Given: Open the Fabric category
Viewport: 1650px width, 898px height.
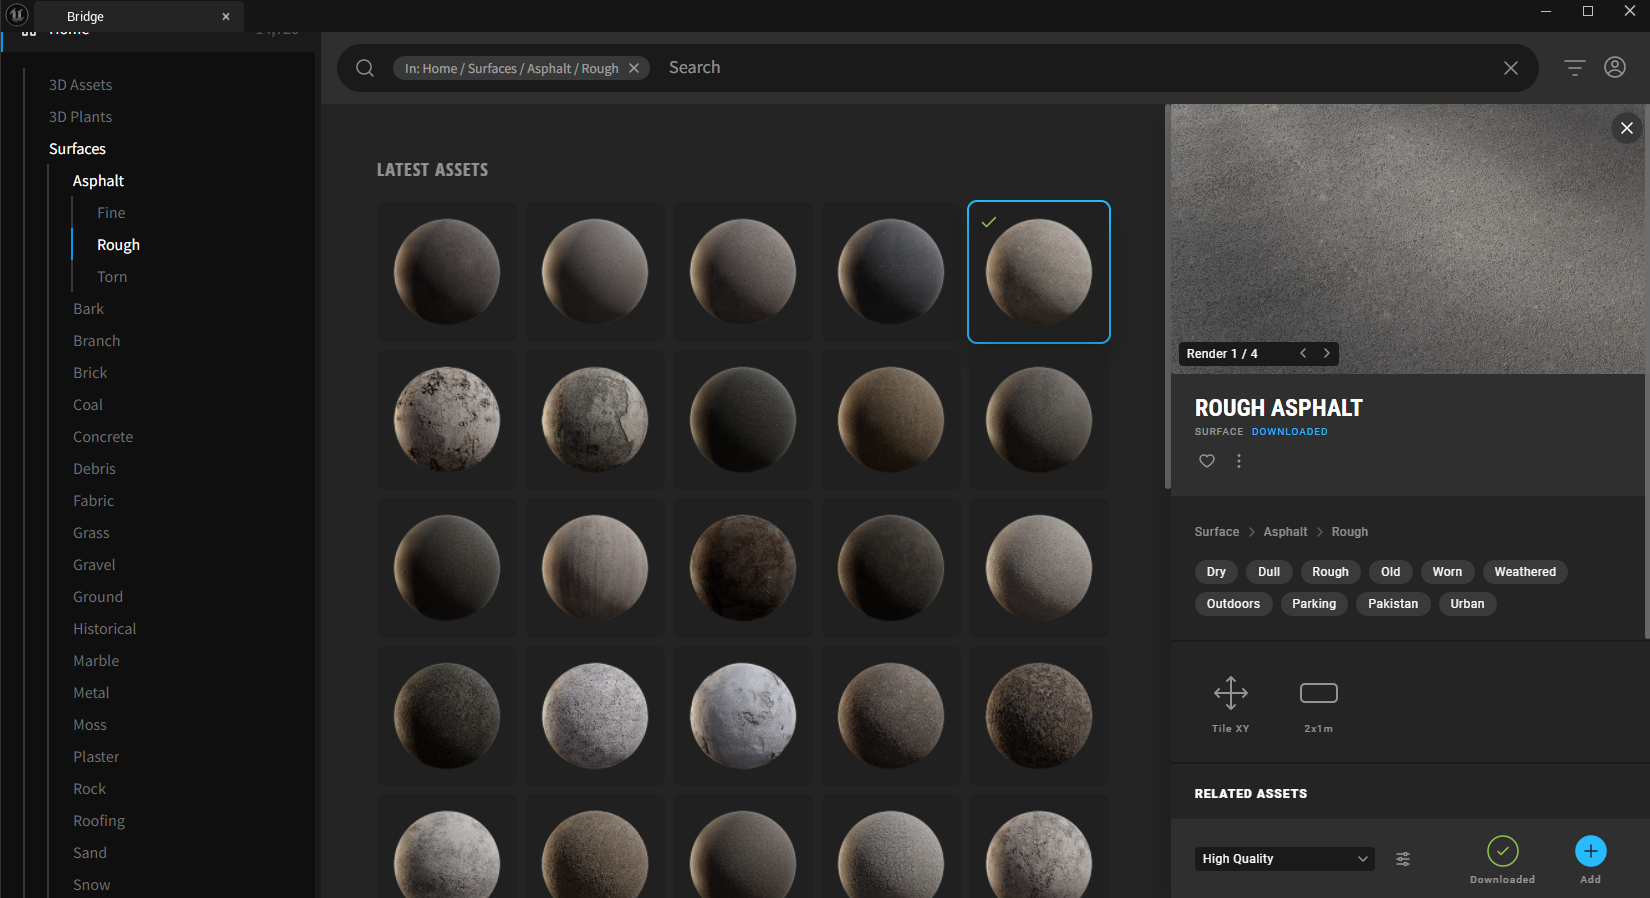Looking at the screenshot, I should [x=94, y=501].
